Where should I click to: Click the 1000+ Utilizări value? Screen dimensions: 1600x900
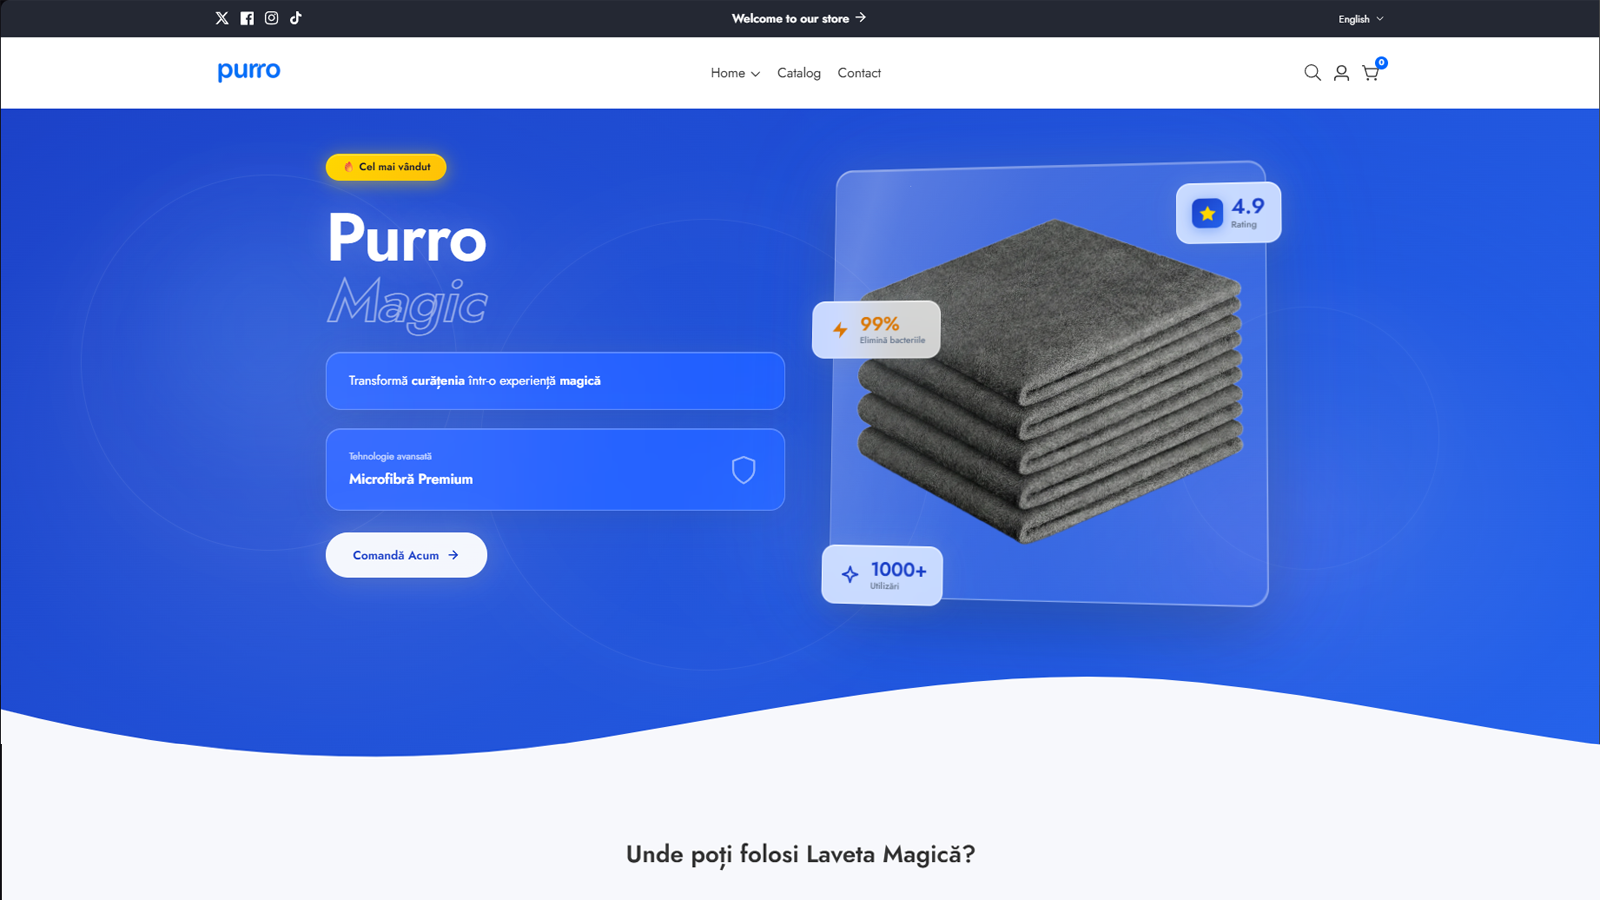click(x=898, y=570)
